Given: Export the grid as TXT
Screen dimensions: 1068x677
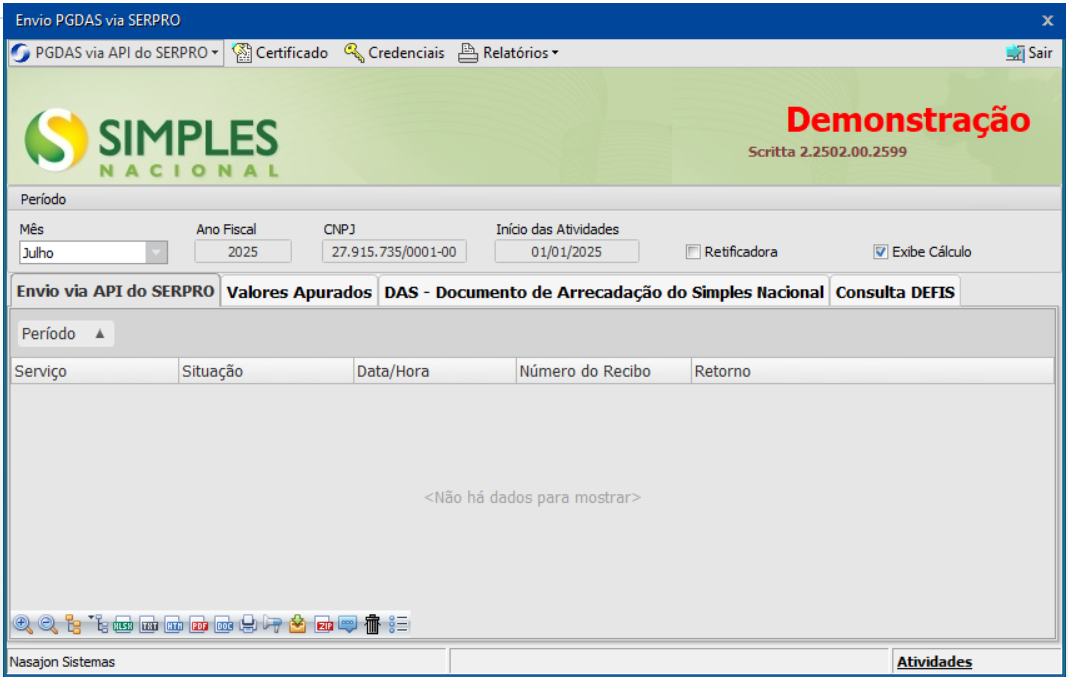Looking at the screenshot, I should coord(149,625).
